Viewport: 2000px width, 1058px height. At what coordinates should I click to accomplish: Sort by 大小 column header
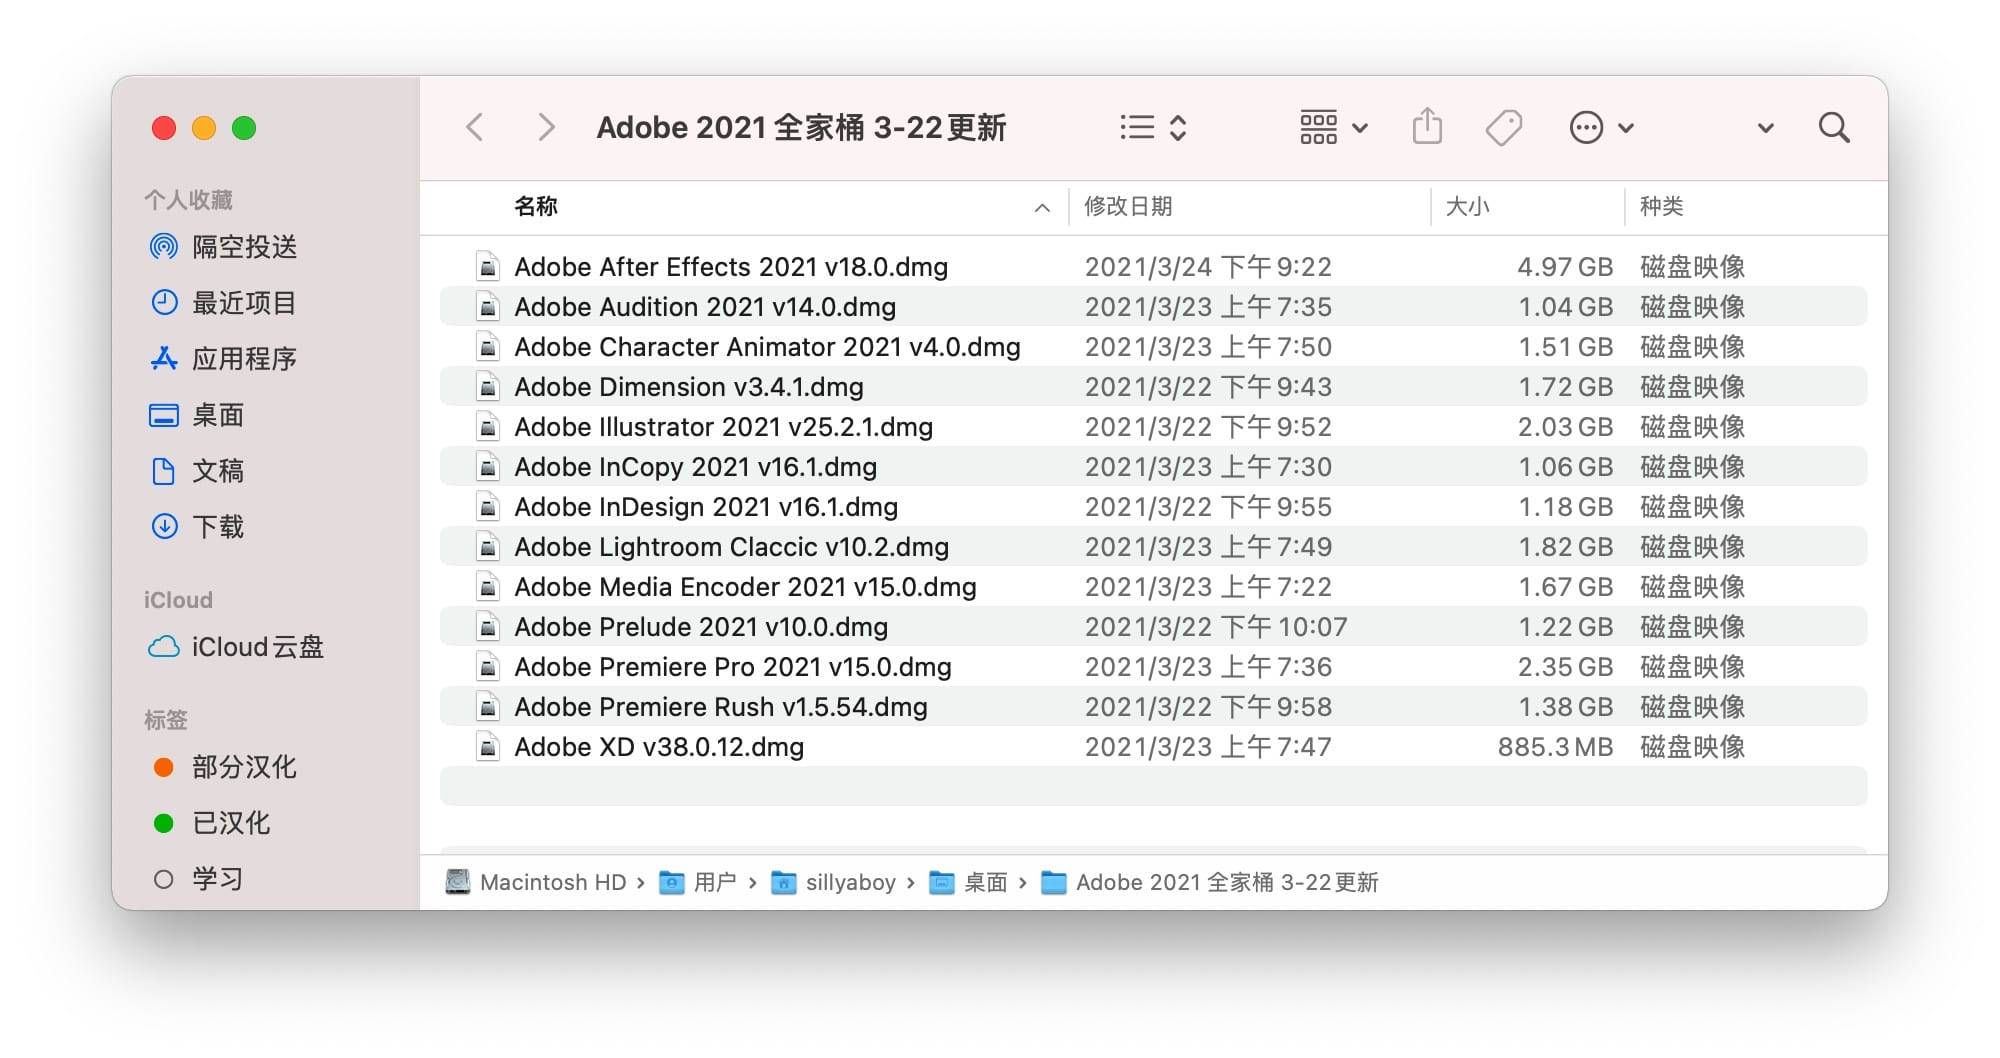click(1467, 207)
